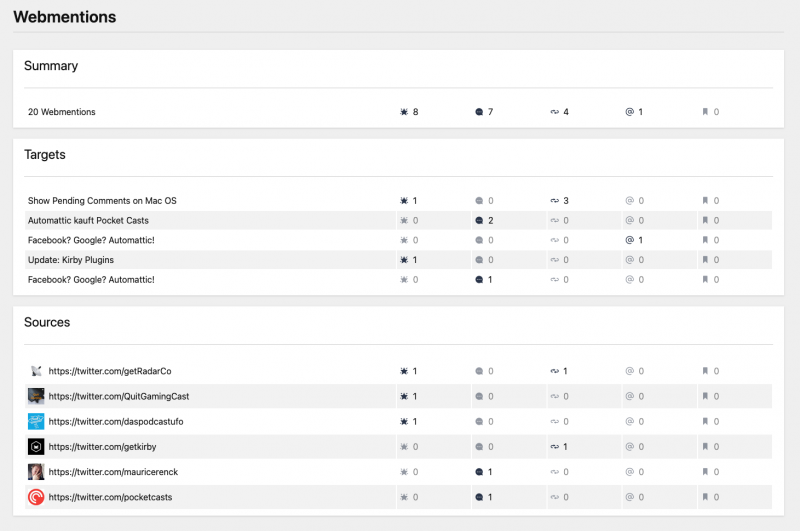
Task: Click like icon in the daspodcastufo row
Action: click(404, 421)
